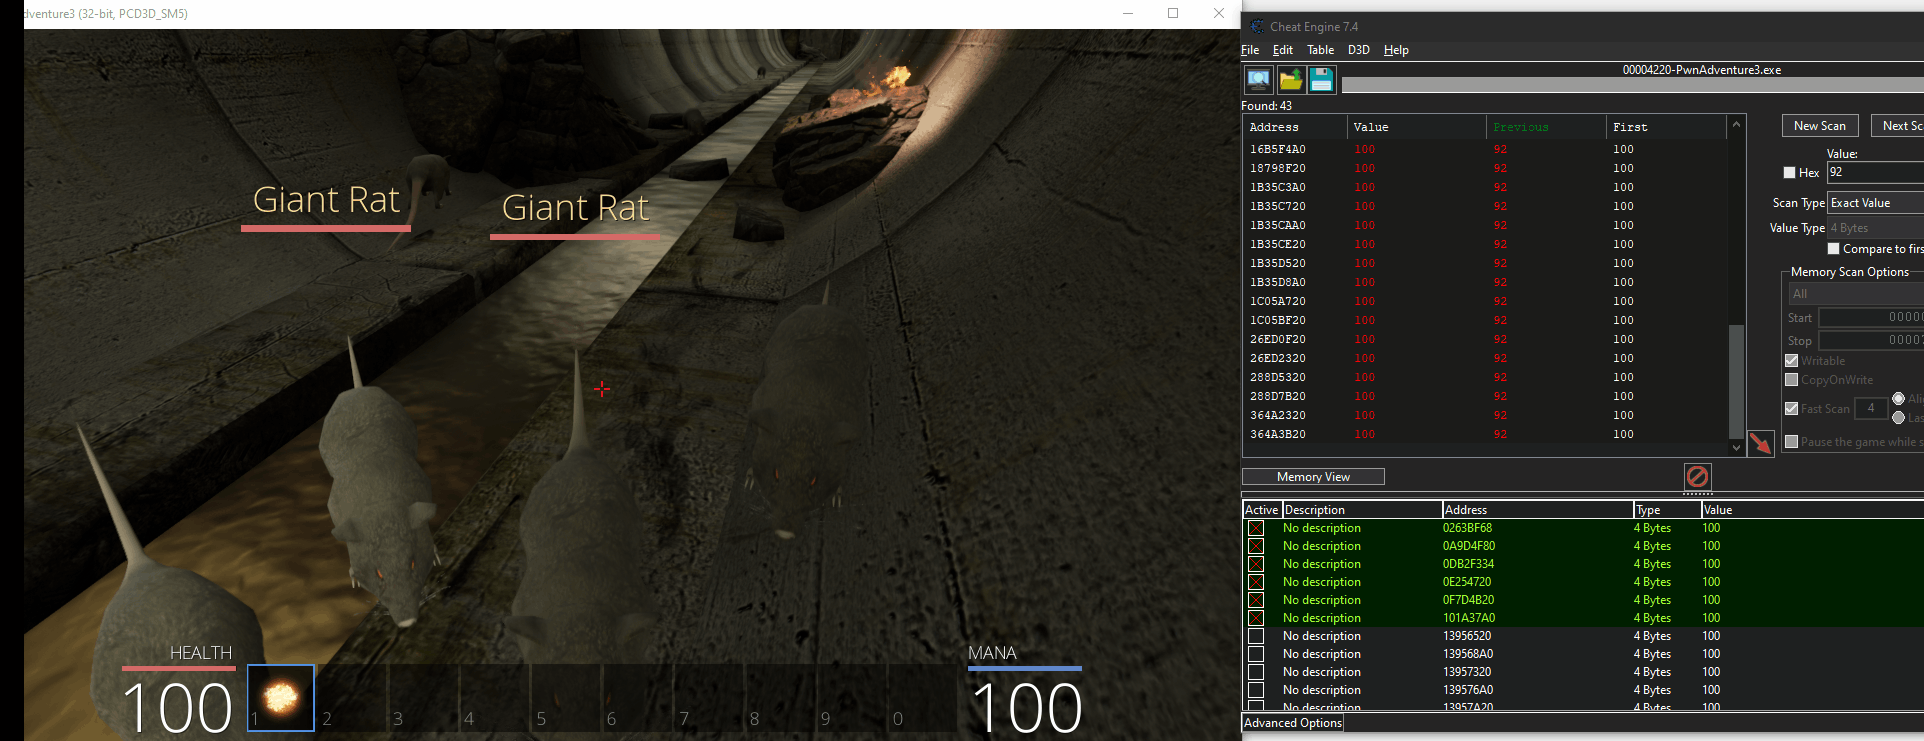
Task: Click the in-game HEALTH bar
Action: 179,668
